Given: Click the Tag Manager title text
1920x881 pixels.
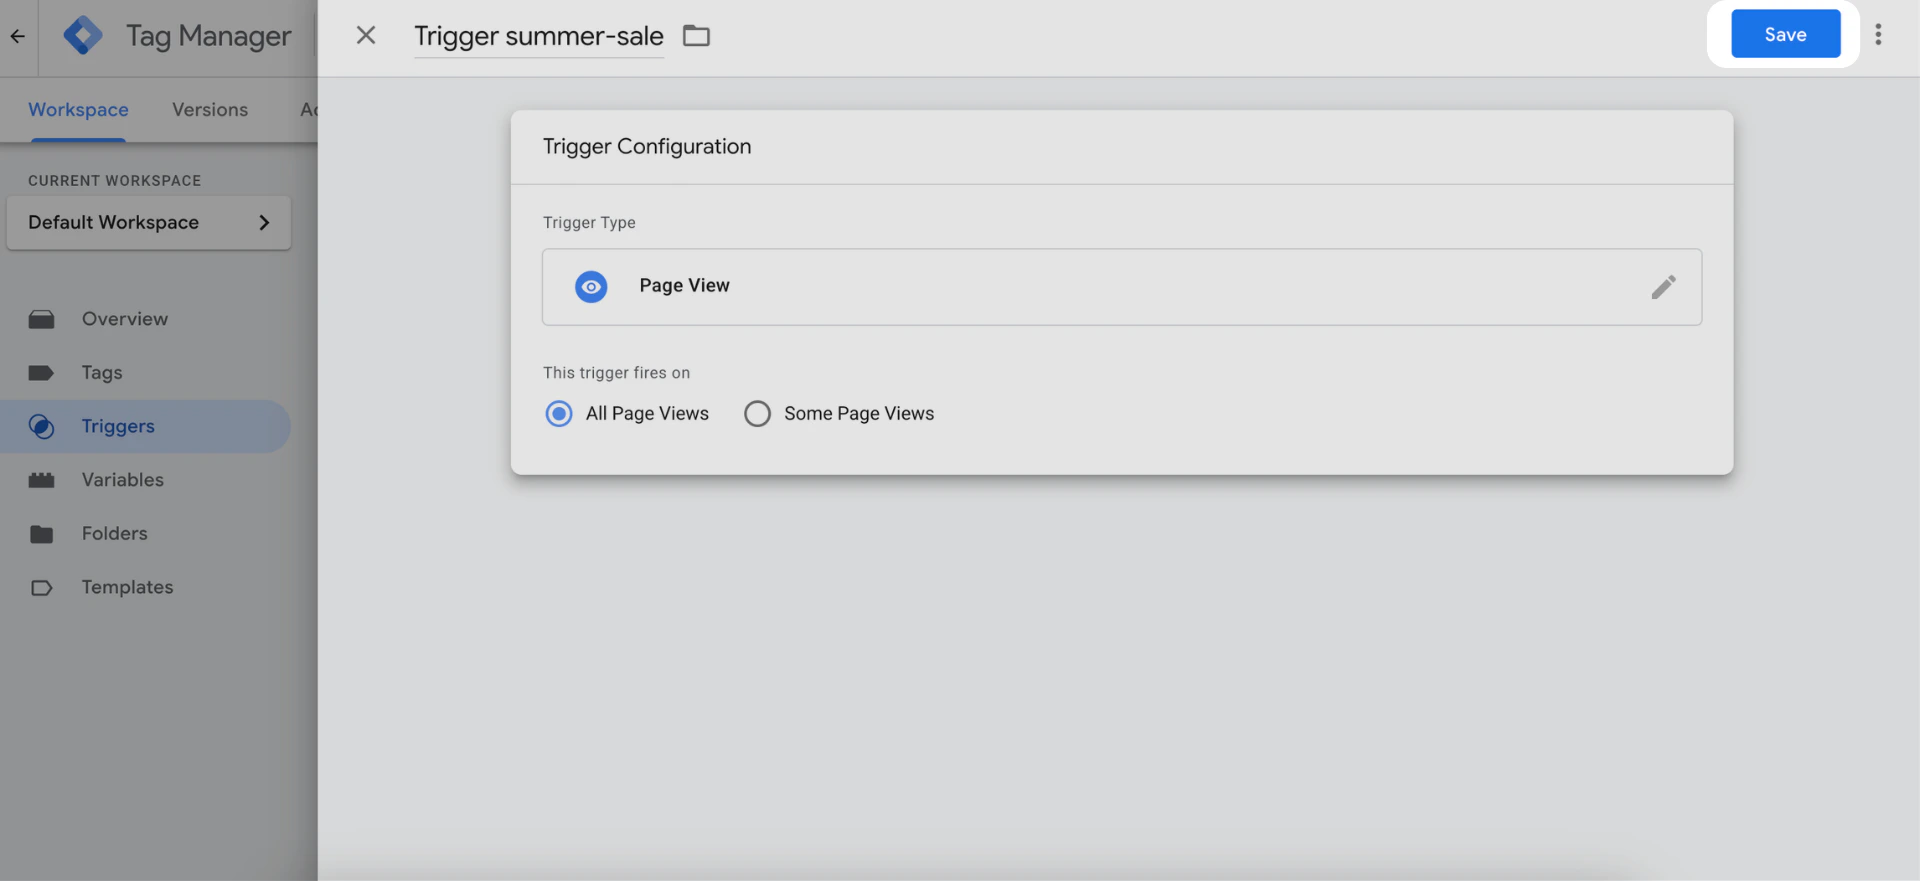Looking at the screenshot, I should pos(209,36).
